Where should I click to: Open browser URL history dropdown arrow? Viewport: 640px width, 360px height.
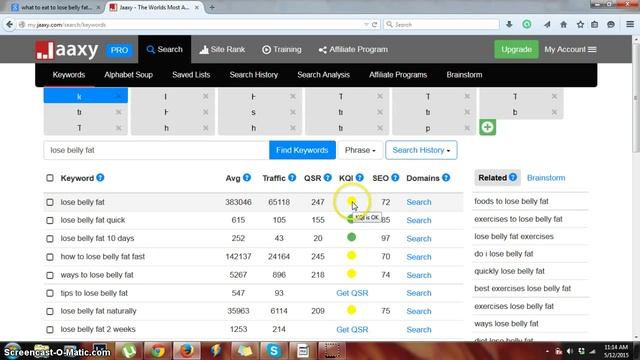[x=366, y=24]
